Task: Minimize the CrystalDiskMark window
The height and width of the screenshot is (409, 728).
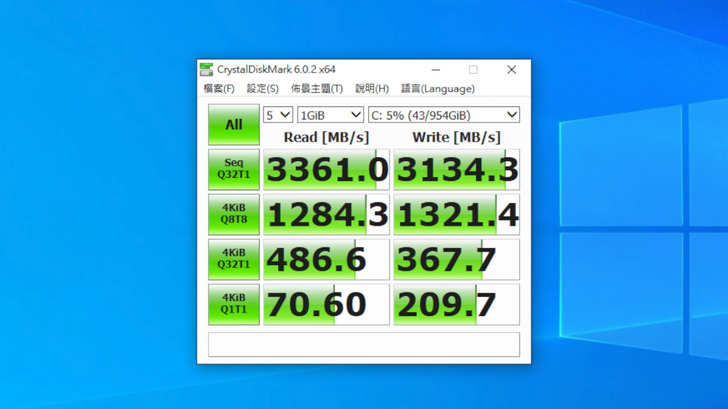Action: pyautogui.click(x=436, y=70)
